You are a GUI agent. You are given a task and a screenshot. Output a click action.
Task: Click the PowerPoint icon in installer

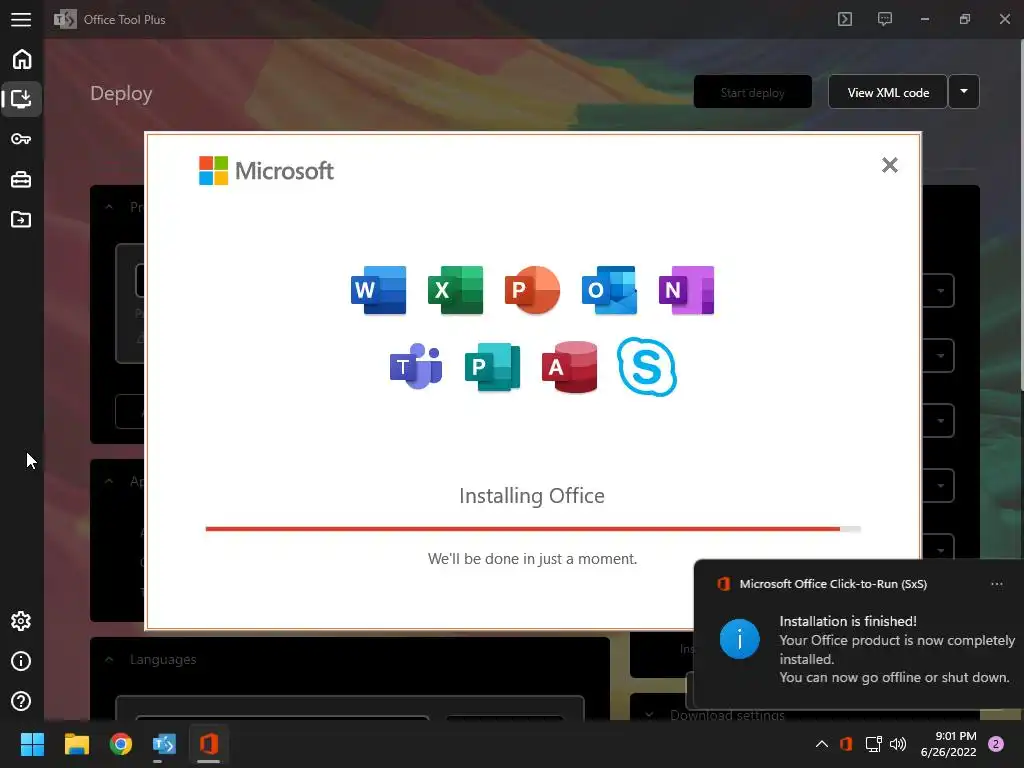click(532, 290)
